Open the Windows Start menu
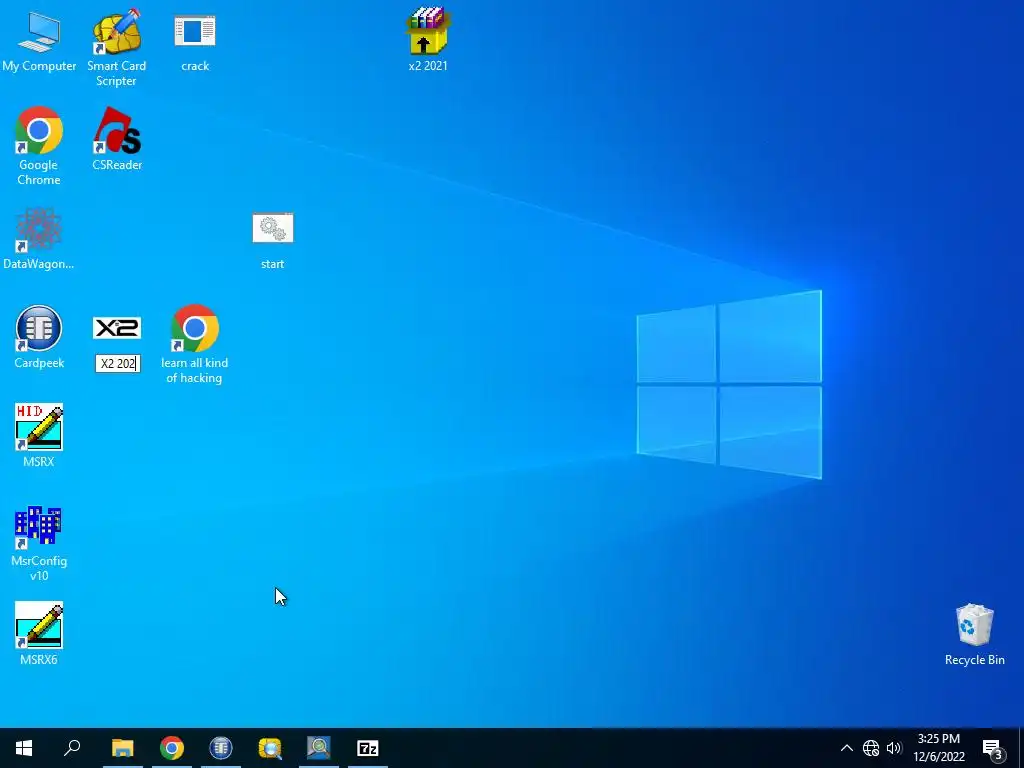 24,748
